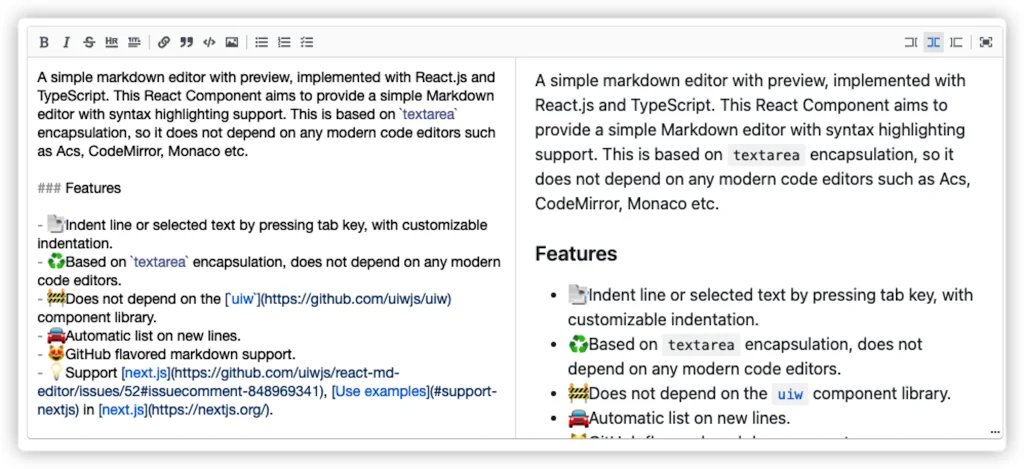Screen dimensions: 1024x469
Task: Click the 'Features' heading in the preview
Action: tap(576, 253)
